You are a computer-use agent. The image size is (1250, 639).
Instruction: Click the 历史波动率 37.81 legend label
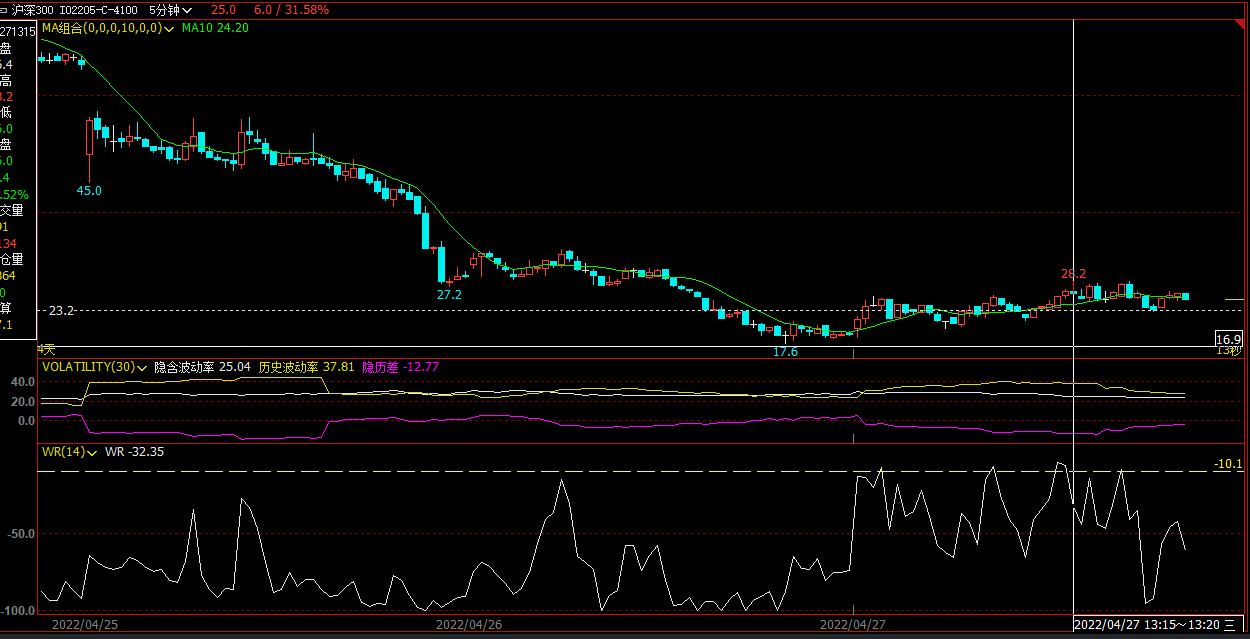306,367
